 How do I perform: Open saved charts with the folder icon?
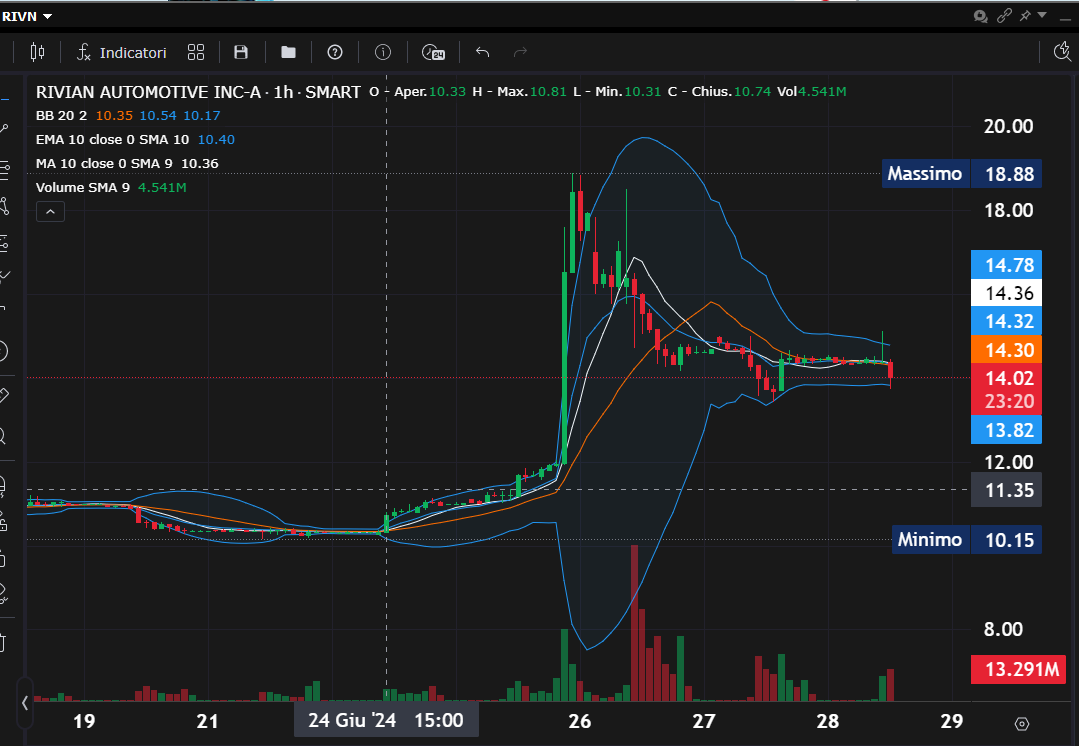pos(288,52)
